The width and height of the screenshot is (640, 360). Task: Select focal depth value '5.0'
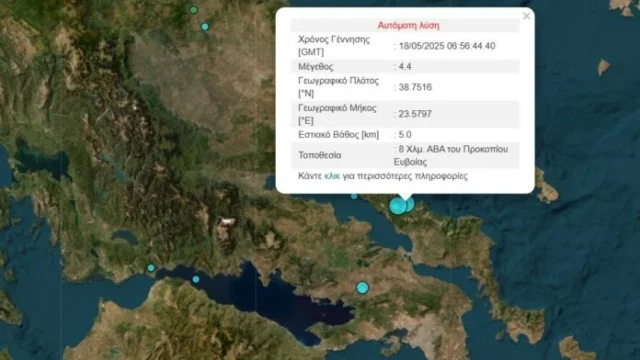point(405,134)
